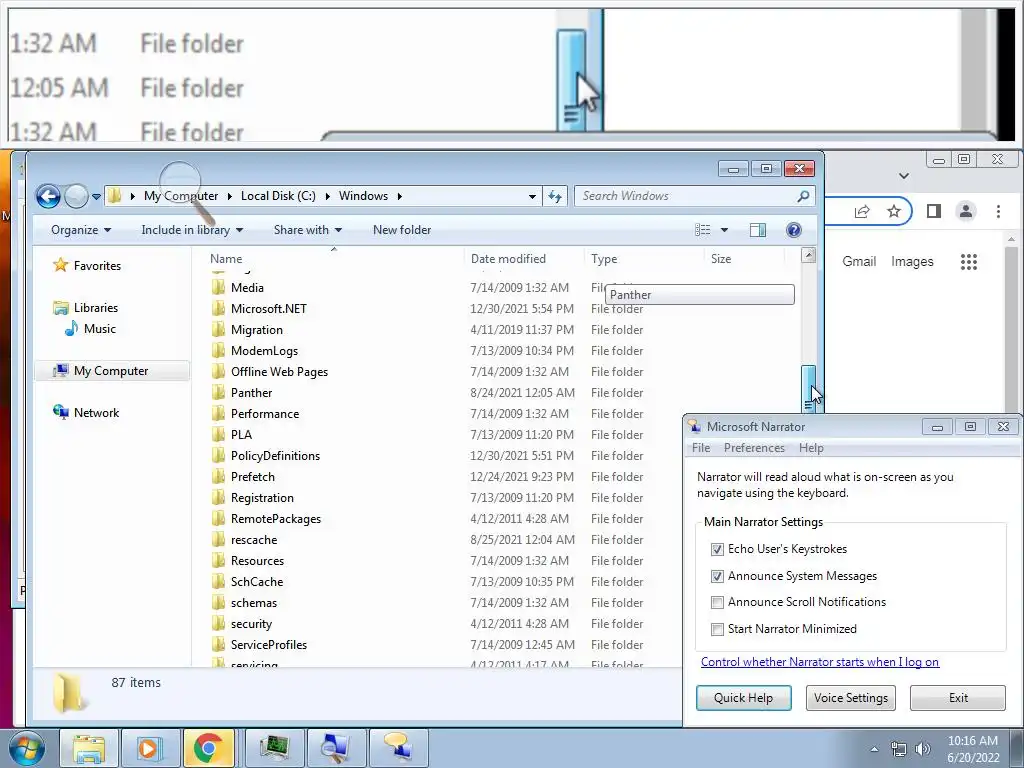Select the Performance folder
The width and height of the screenshot is (1024, 768).
pyautogui.click(x=264, y=413)
